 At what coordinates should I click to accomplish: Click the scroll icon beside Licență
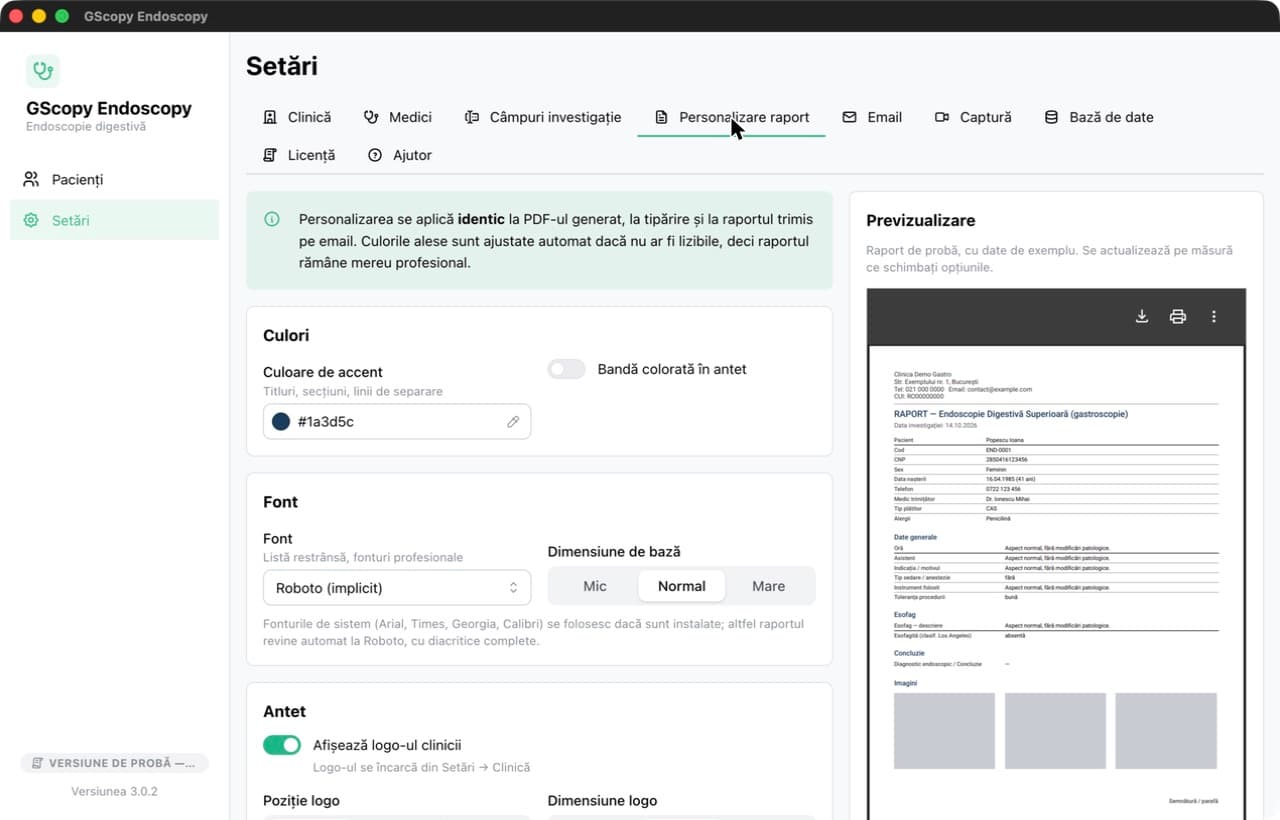(270, 155)
